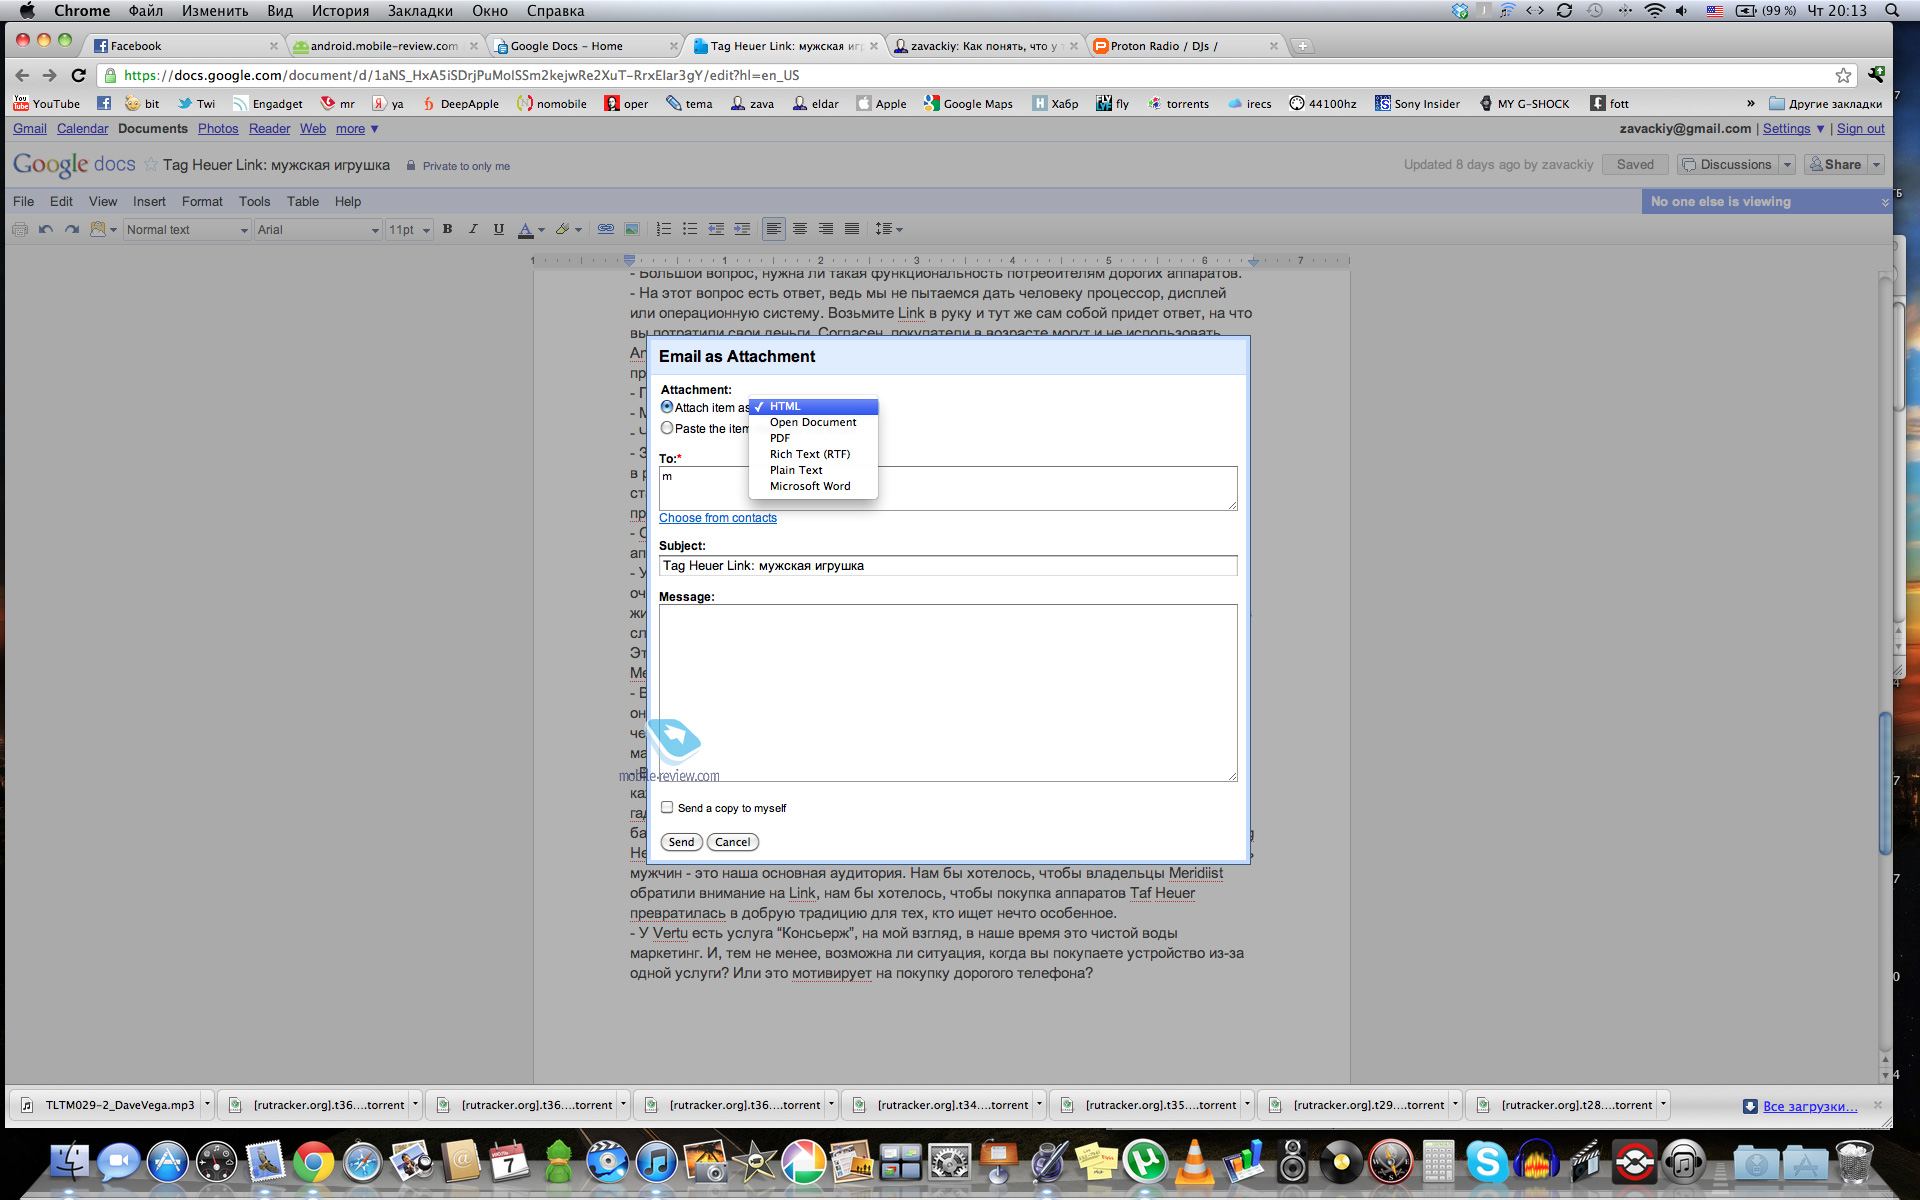Screen dimensions: 1920x1200
Task: Open the text color picker
Action: (531, 230)
